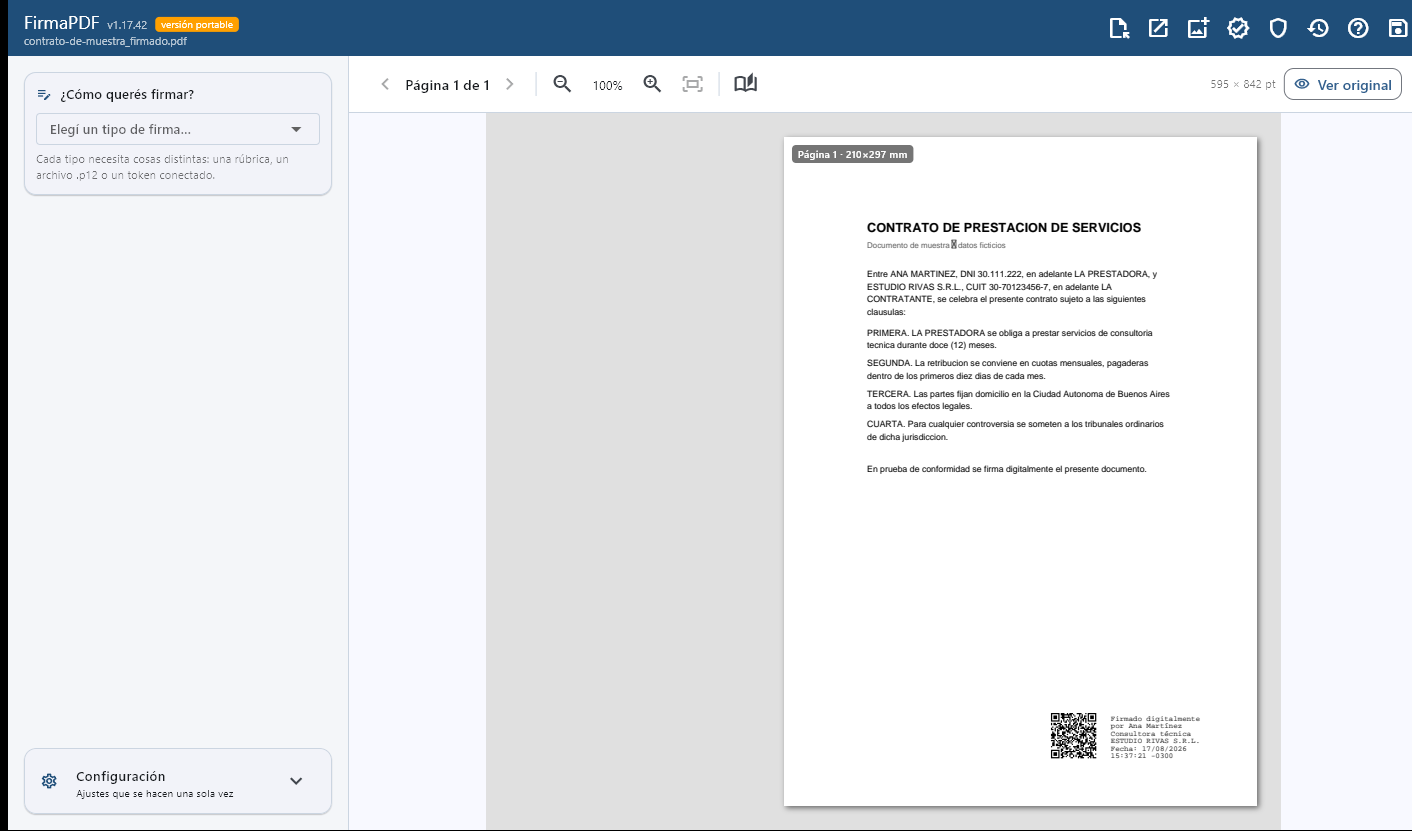Click the 'CUARTA. Para cualquier controversia' clause
Image resolution: width=1412 pixels, height=831 pixels.
[1015, 430]
